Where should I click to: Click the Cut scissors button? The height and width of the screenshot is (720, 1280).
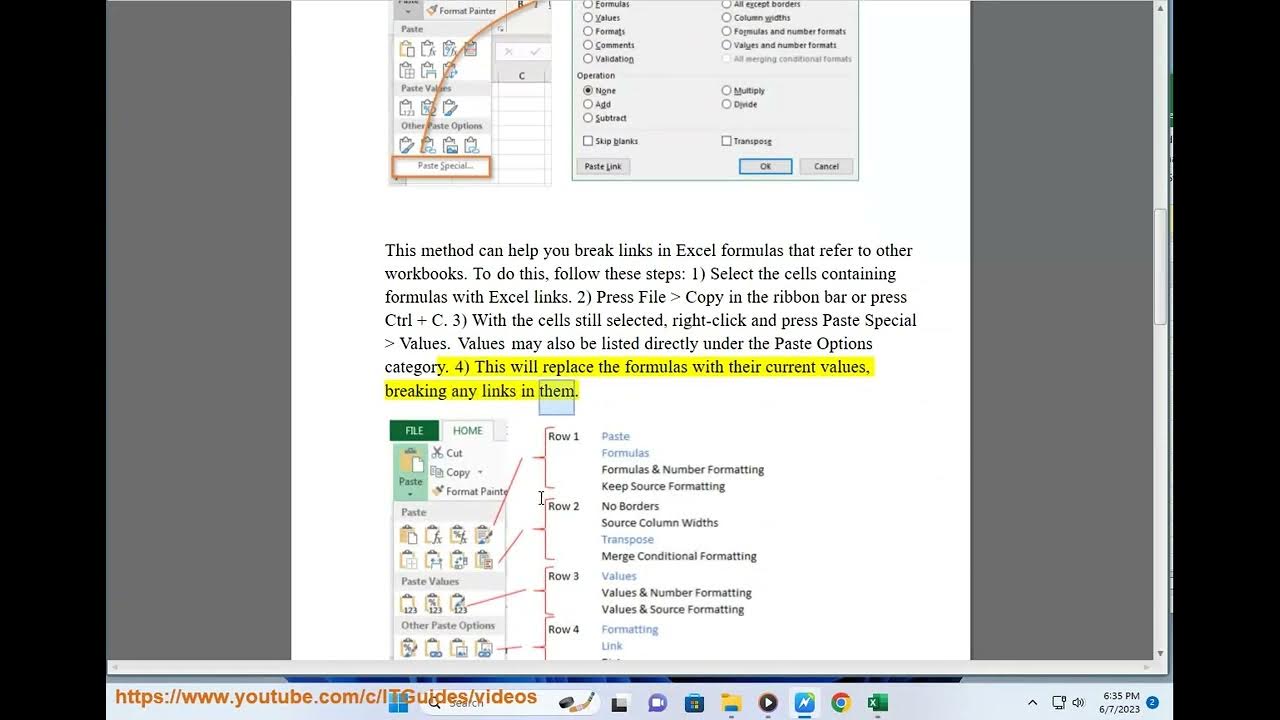point(447,453)
